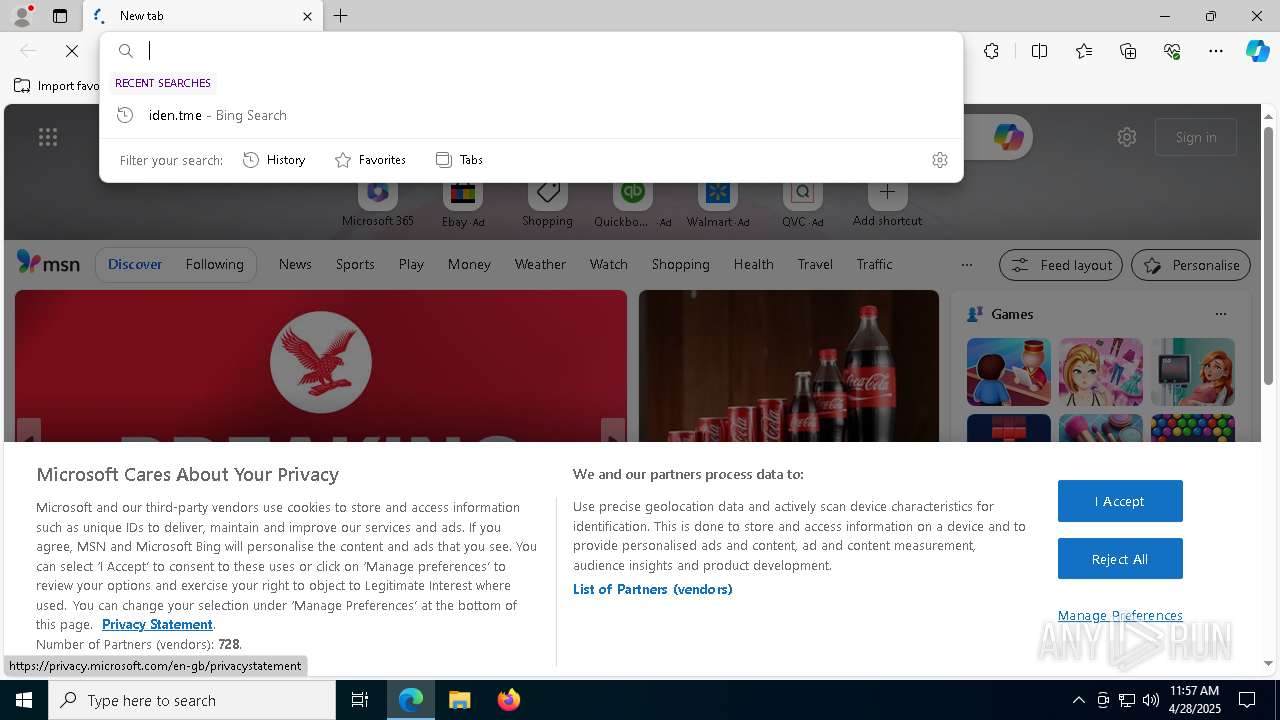Click the Sign in button
The image size is (1280, 720).
[x=1196, y=137]
